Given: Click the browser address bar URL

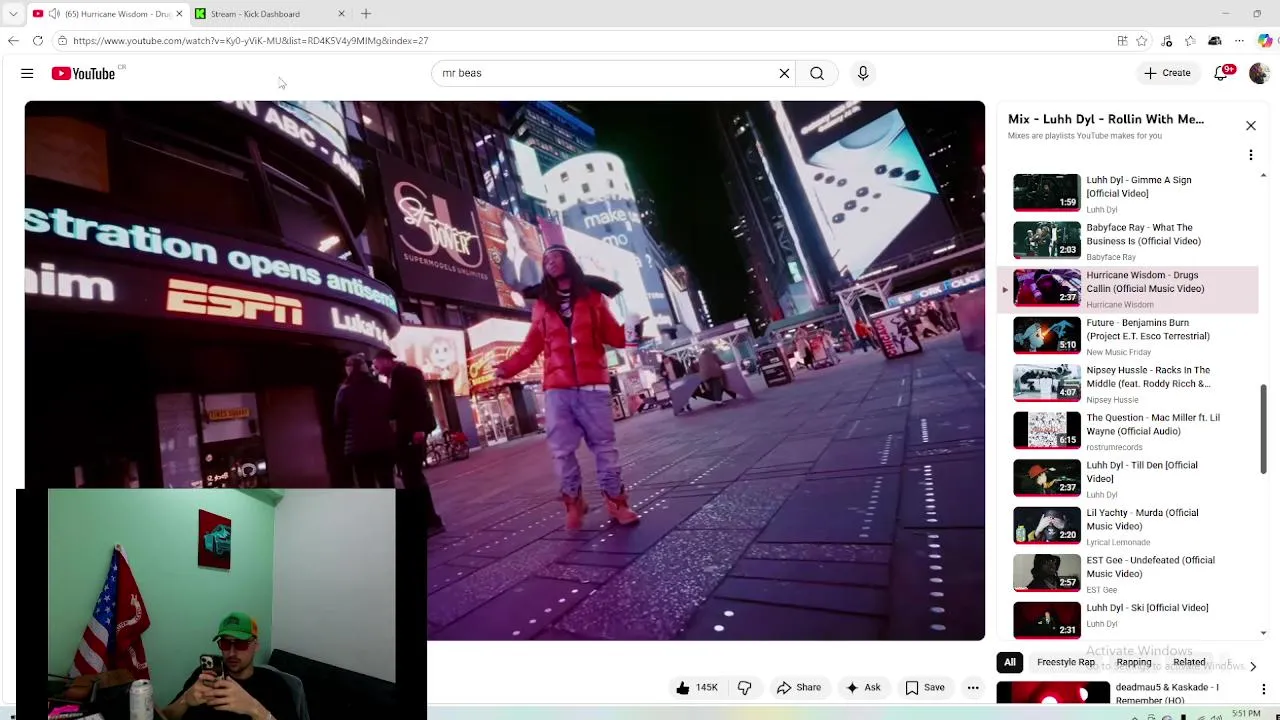Looking at the screenshot, I should click(x=250, y=41).
